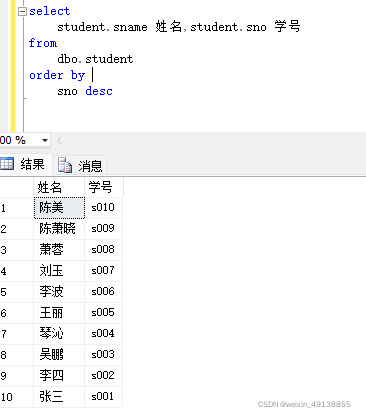Viewport: 366px width, 417px height.
Task: Select the cell s010
Action: tap(103, 208)
